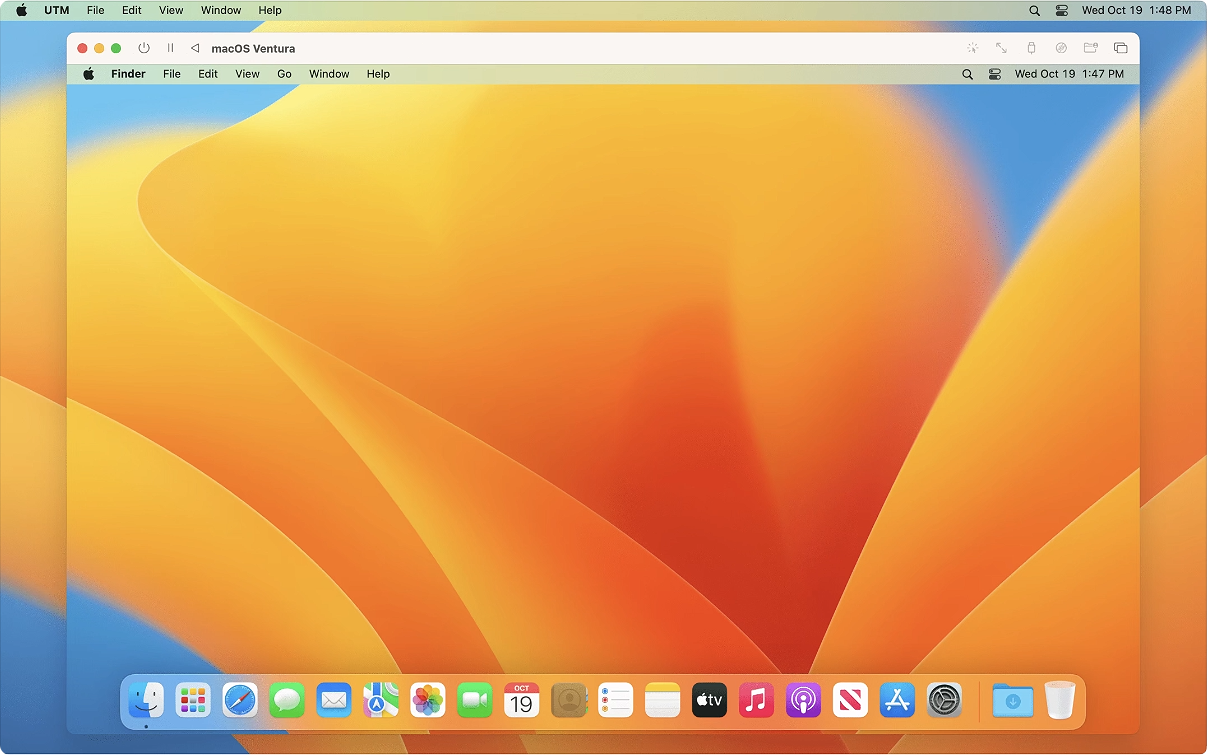The width and height of the screenshot is (1208, 755).
Task: Click the Finder menu in the guest menu bar
Action: pos(128,74)
